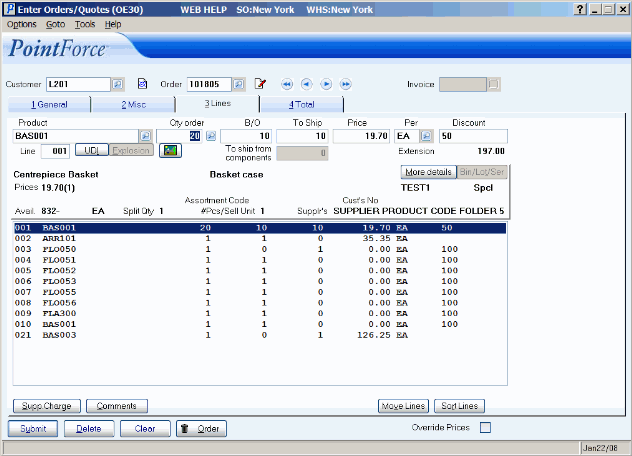Go to first record navigation arrow
Image resolution: width=632 pixels, height=456 pixels.
287,84
